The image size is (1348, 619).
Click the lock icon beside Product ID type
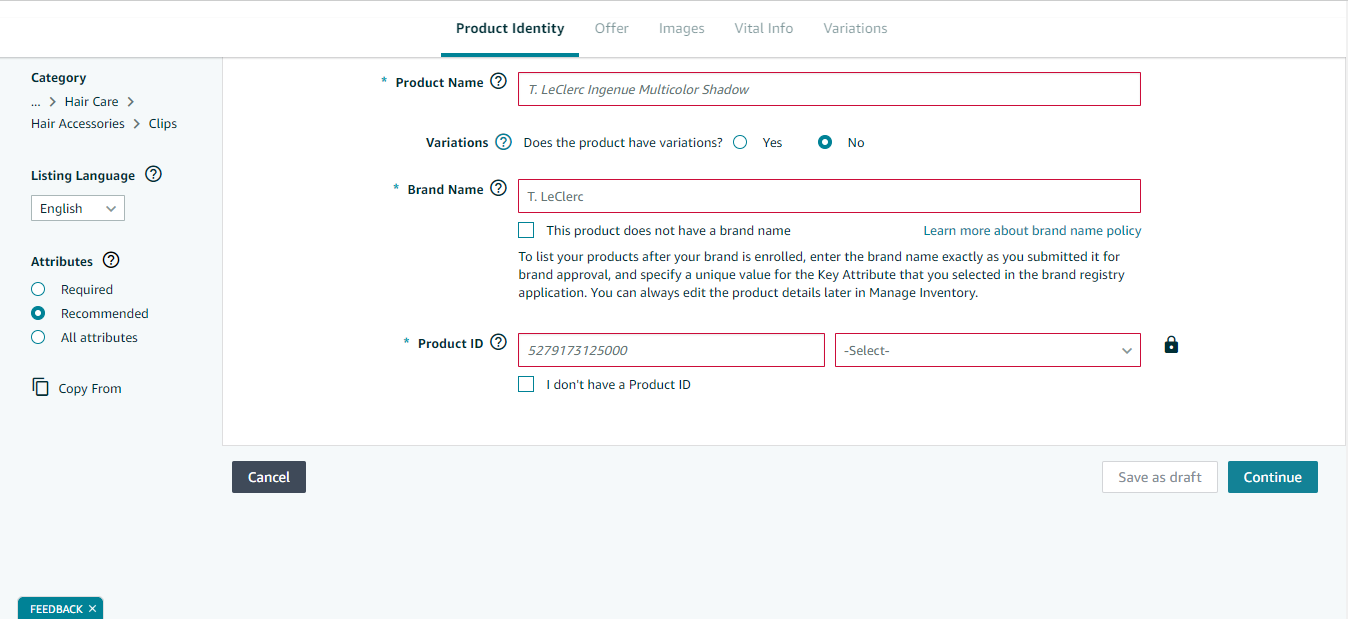pyautogui.click(x=1172, y=345)
